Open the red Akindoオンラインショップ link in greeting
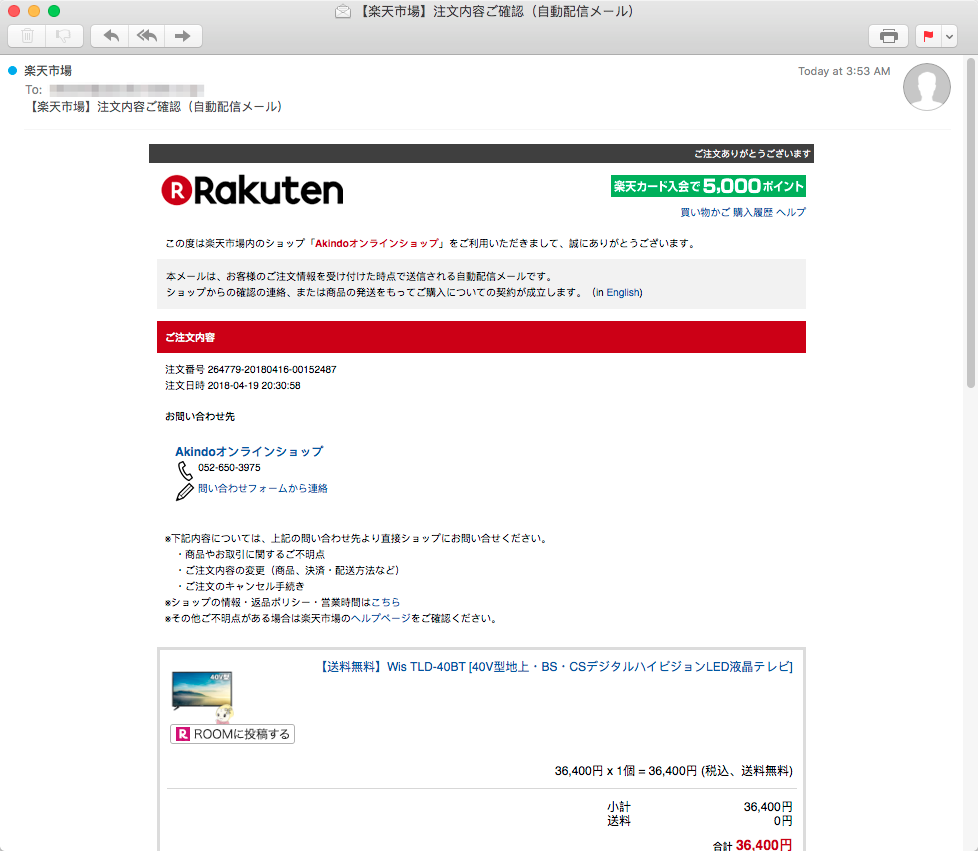 pos(377,243)
